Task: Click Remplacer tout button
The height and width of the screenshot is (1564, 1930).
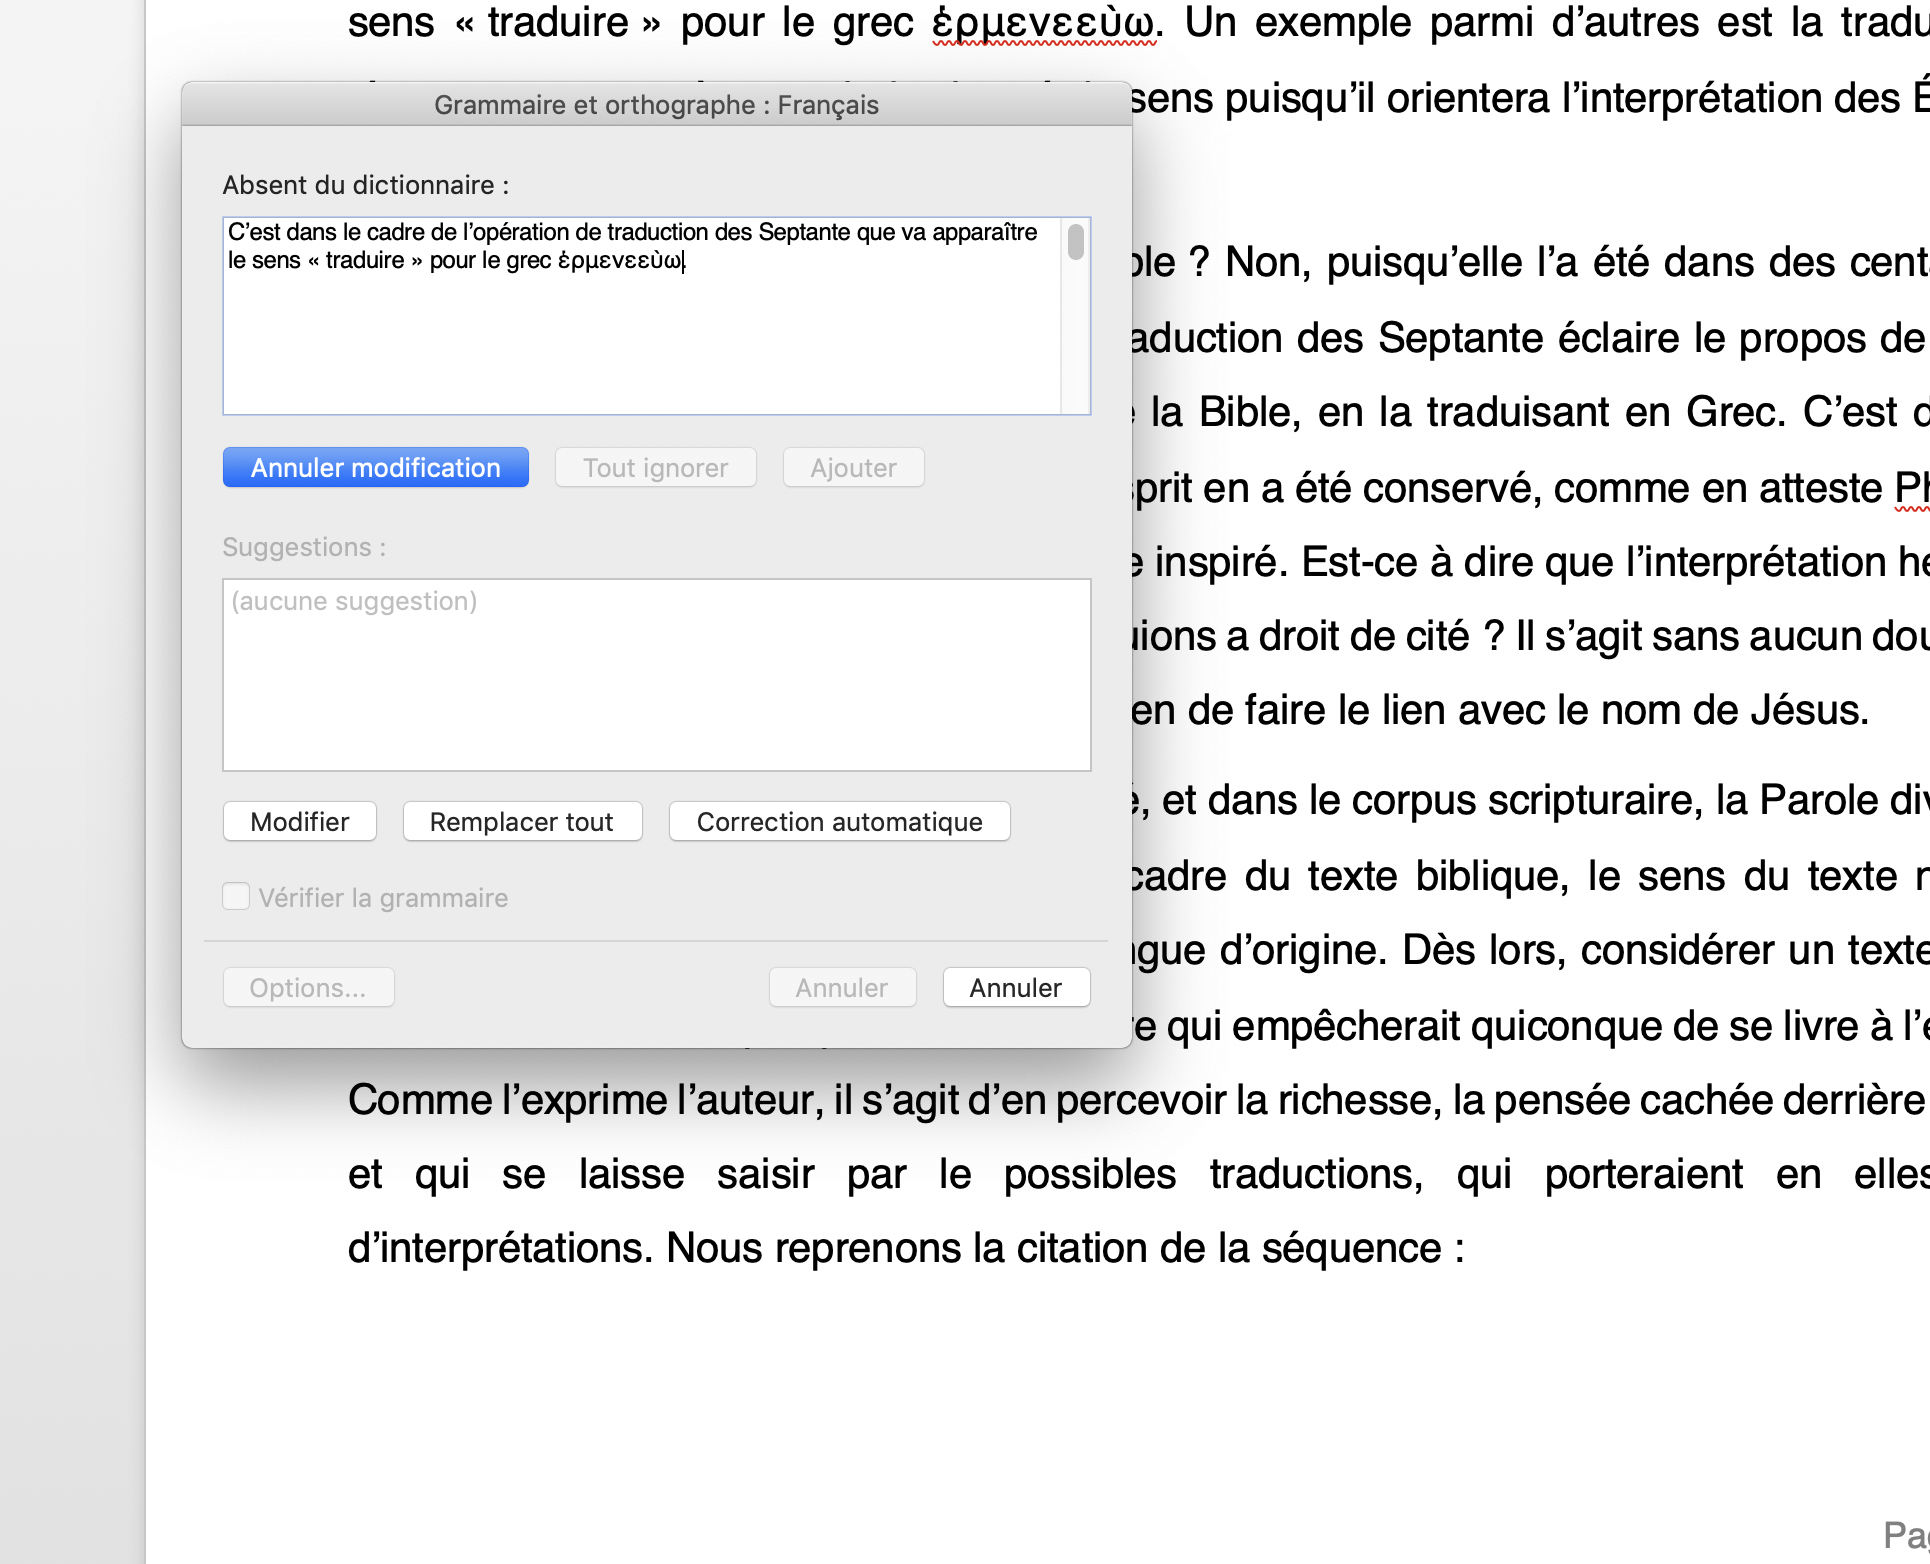Action: (522, 822)
